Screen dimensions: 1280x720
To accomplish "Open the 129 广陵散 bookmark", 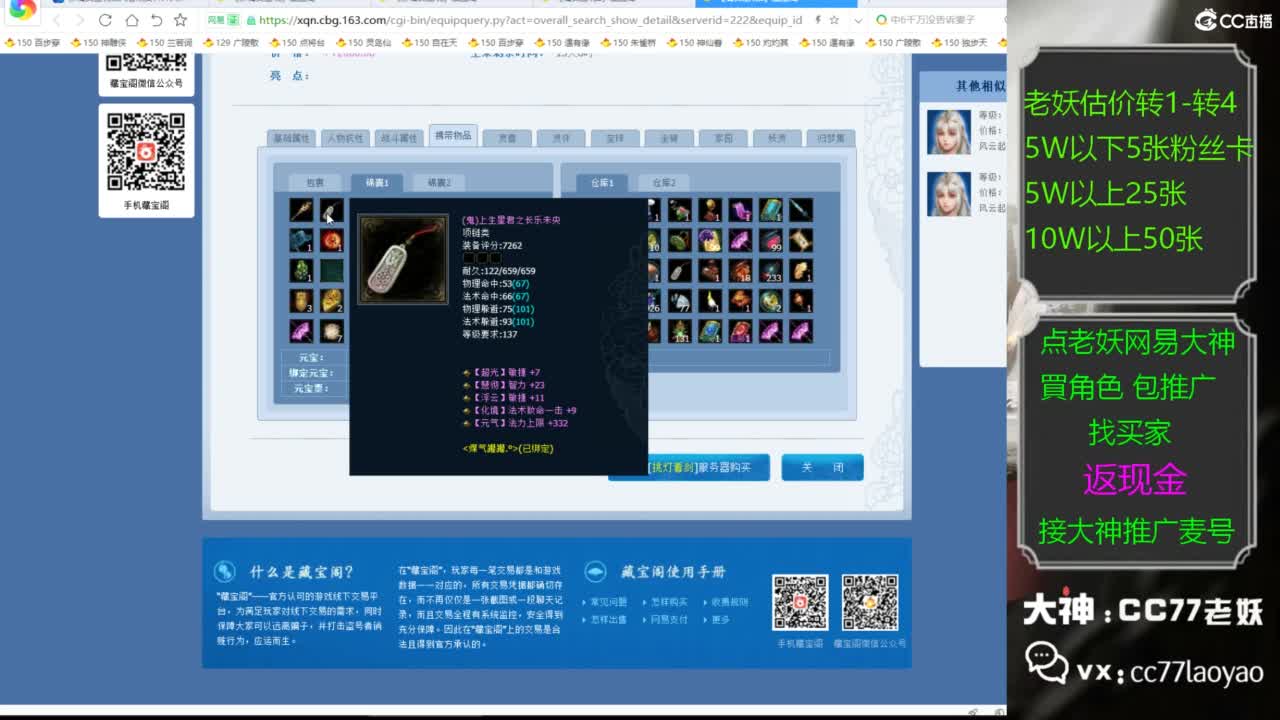I will coord(230,43).
